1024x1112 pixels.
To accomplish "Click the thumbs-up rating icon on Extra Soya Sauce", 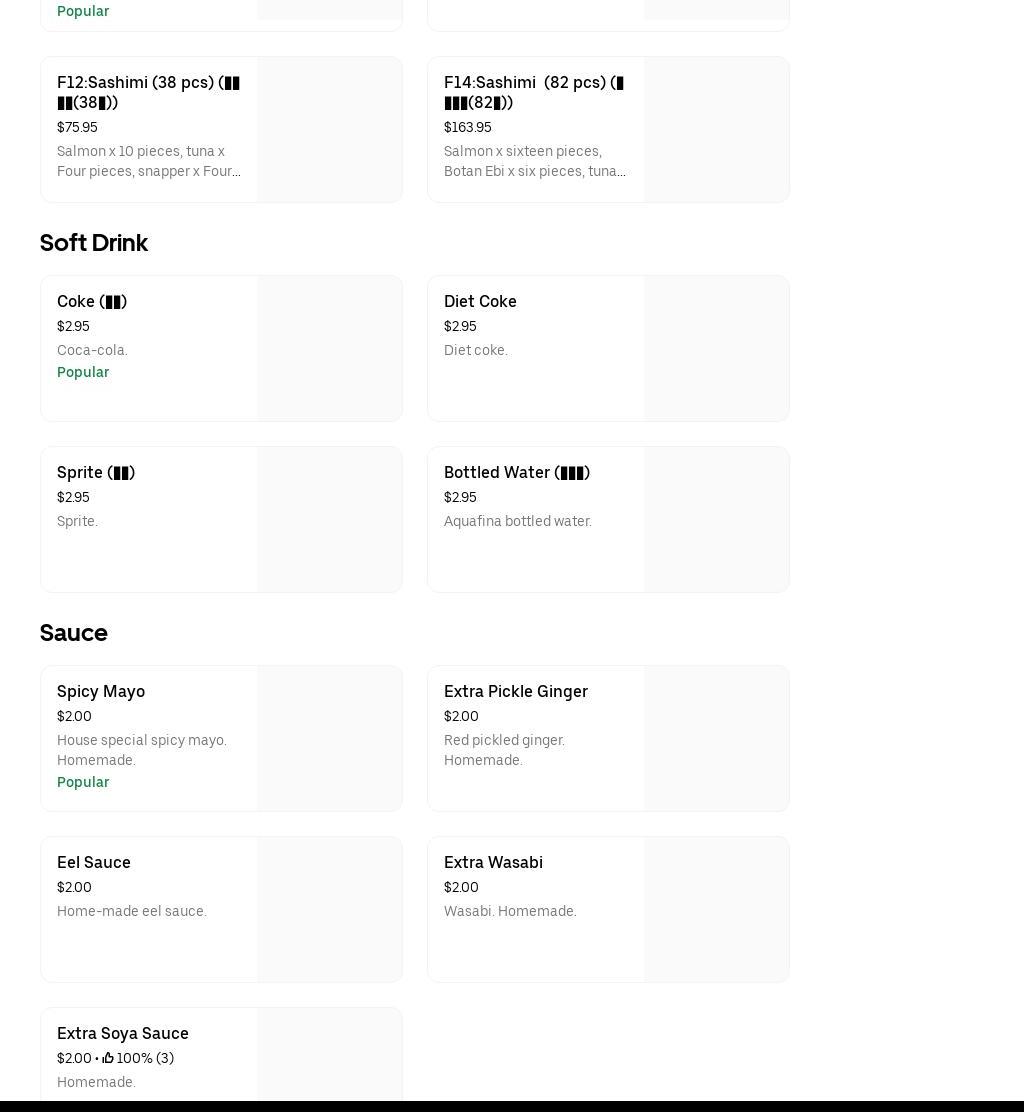I will coord(108,1058).
